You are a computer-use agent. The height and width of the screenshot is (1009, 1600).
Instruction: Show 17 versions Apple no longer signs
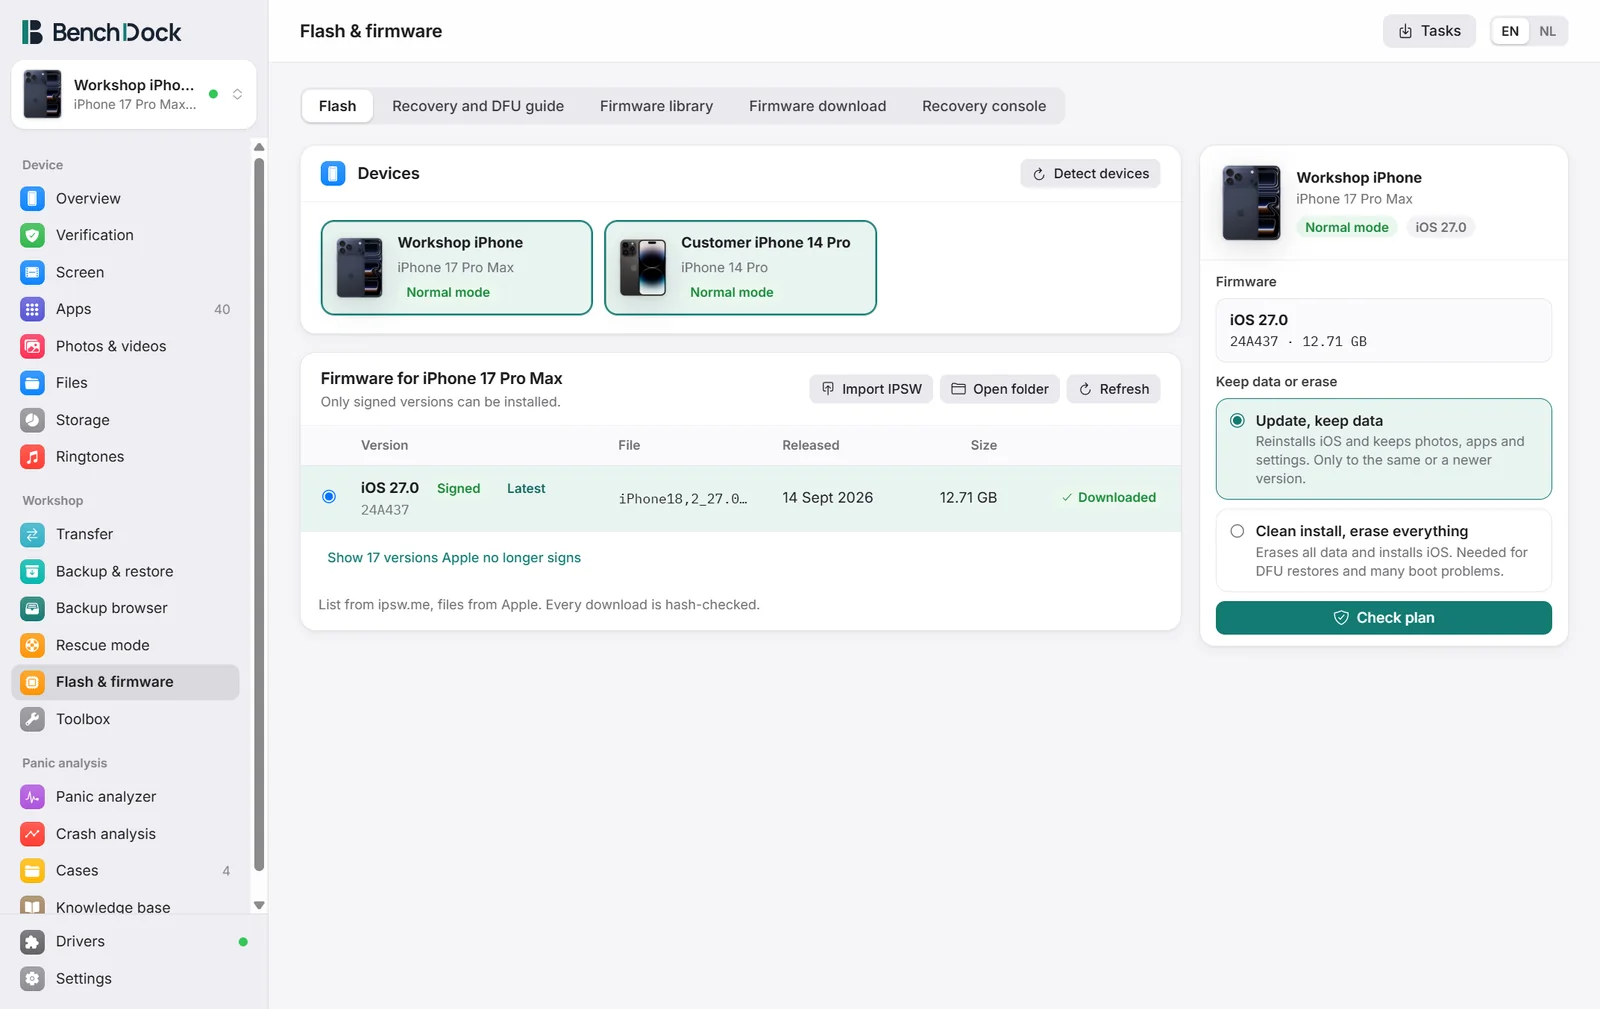(454, 558)
